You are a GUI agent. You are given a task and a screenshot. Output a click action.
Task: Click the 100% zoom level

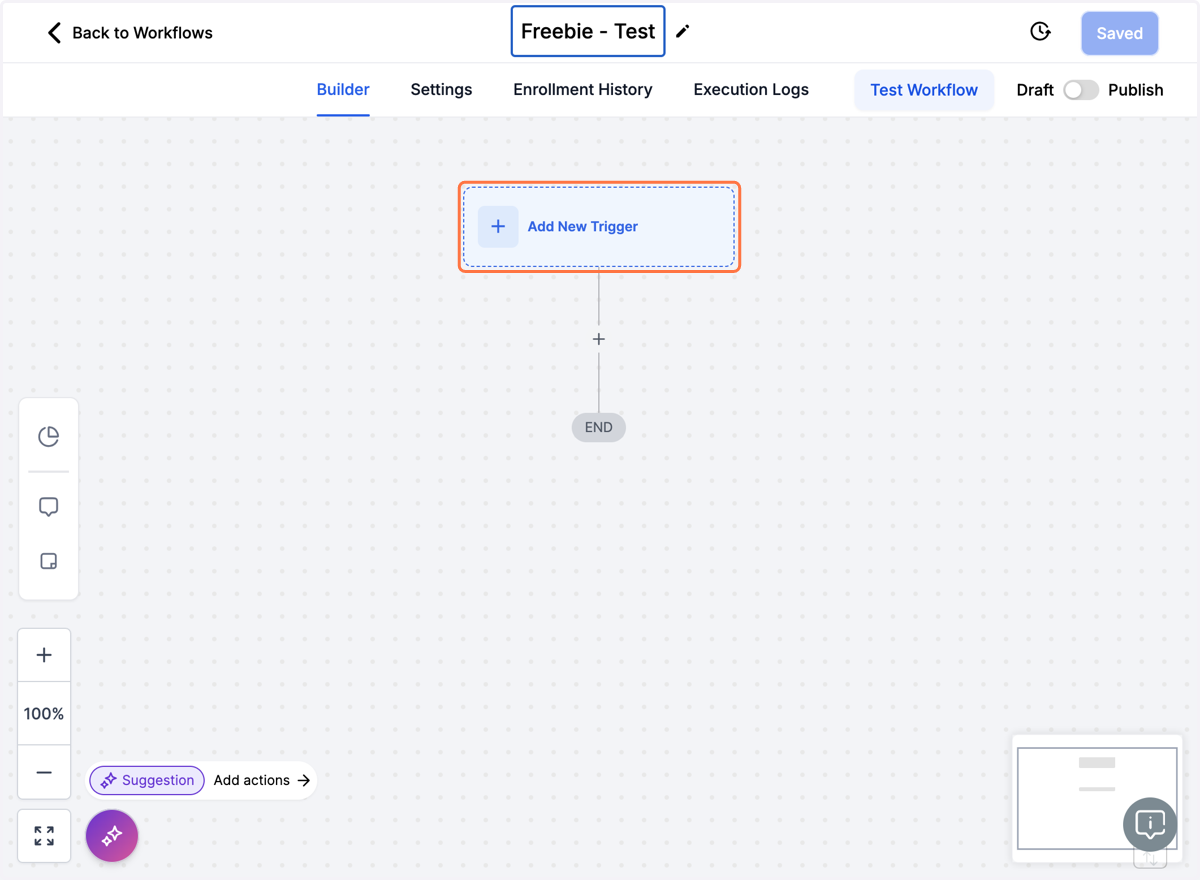[44, 713]
